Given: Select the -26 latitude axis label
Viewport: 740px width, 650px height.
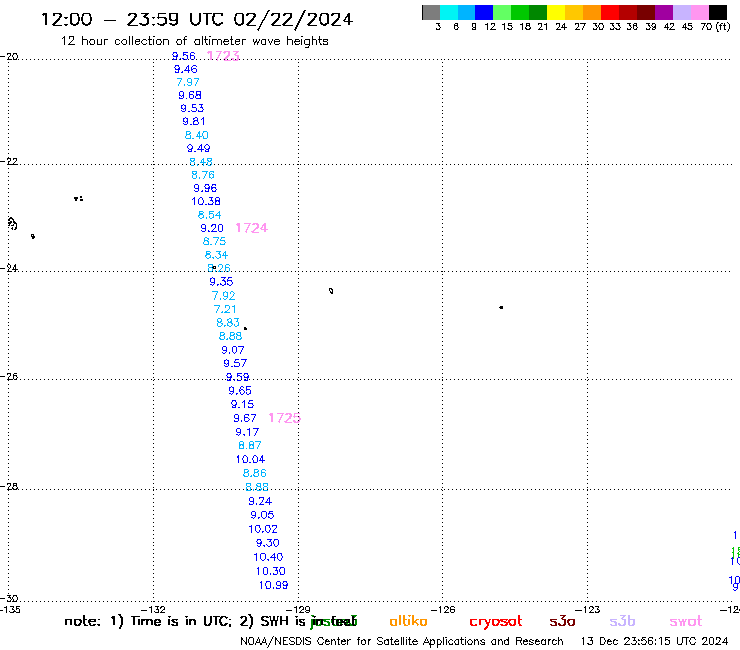Looking at the screenshot, I should coord(9,377).
